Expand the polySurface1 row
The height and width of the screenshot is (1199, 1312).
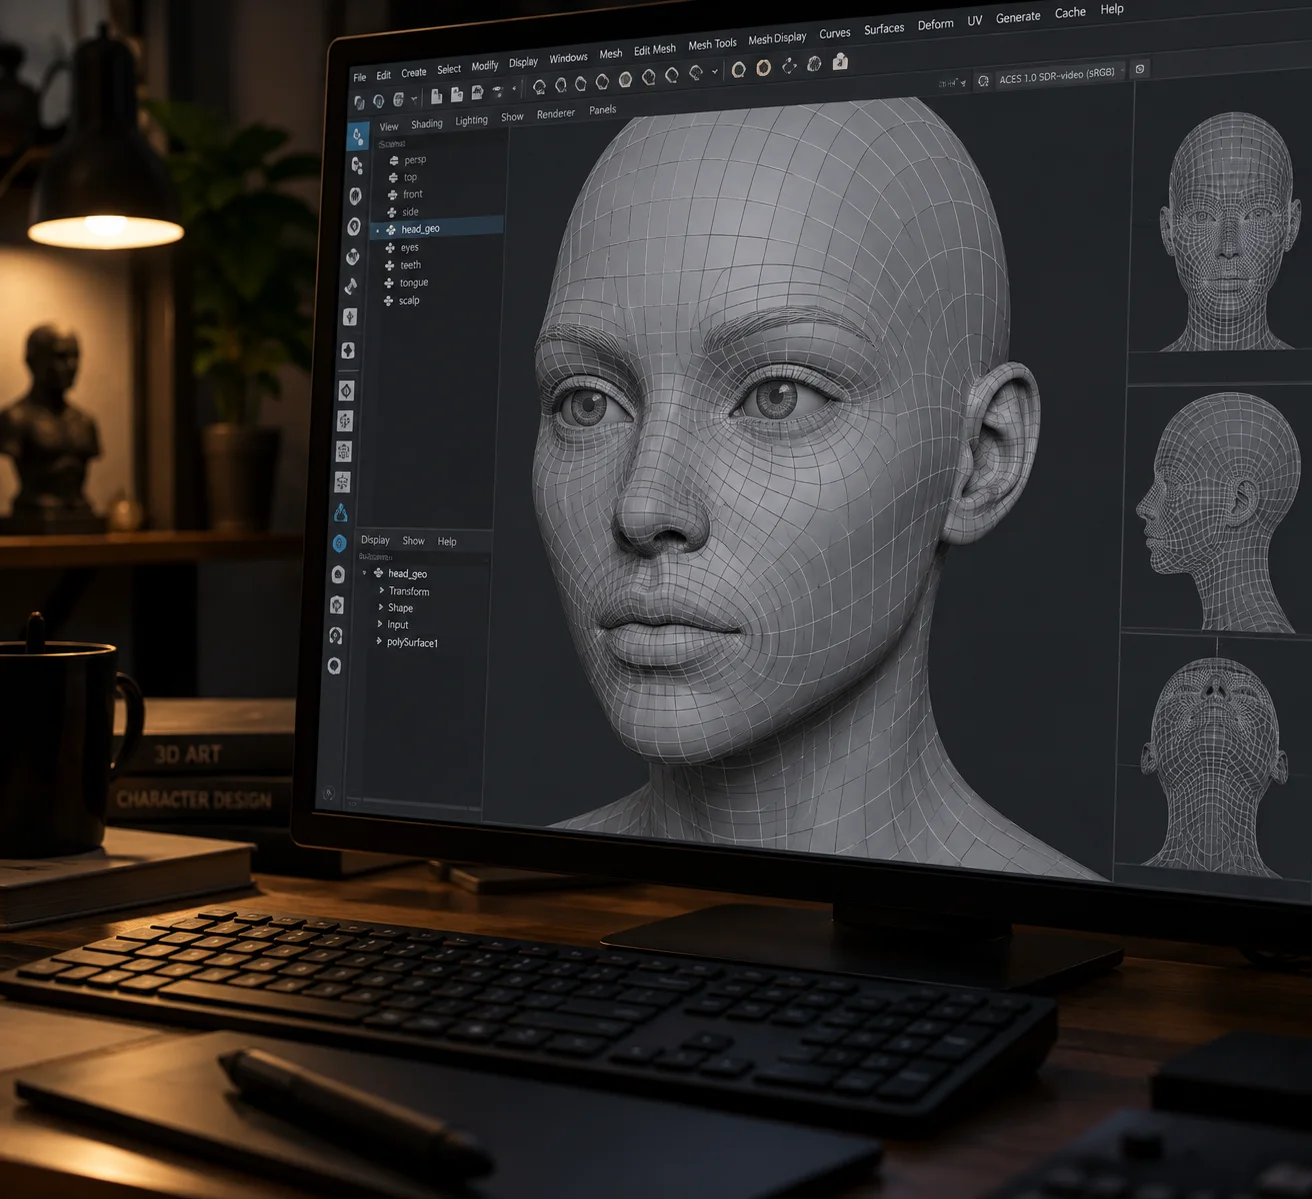click(x=379, y=641)
